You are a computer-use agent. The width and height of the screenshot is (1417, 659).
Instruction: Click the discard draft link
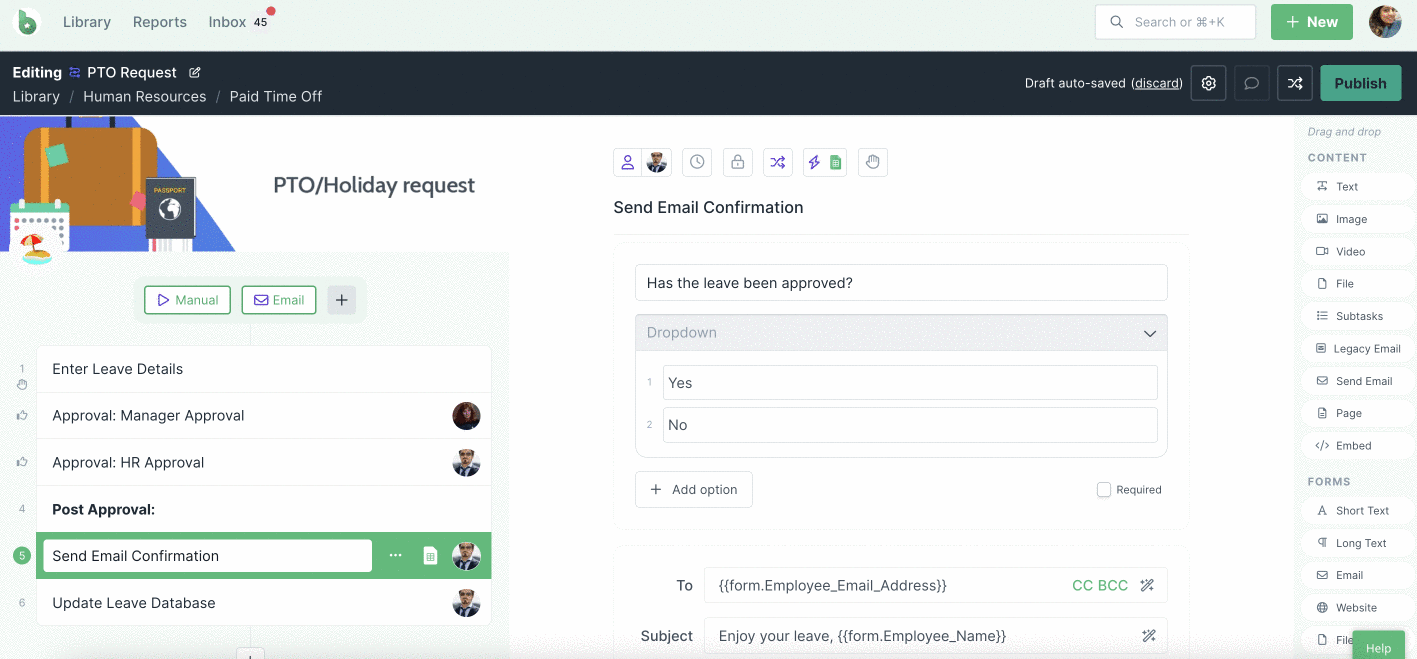(1157, 83)
